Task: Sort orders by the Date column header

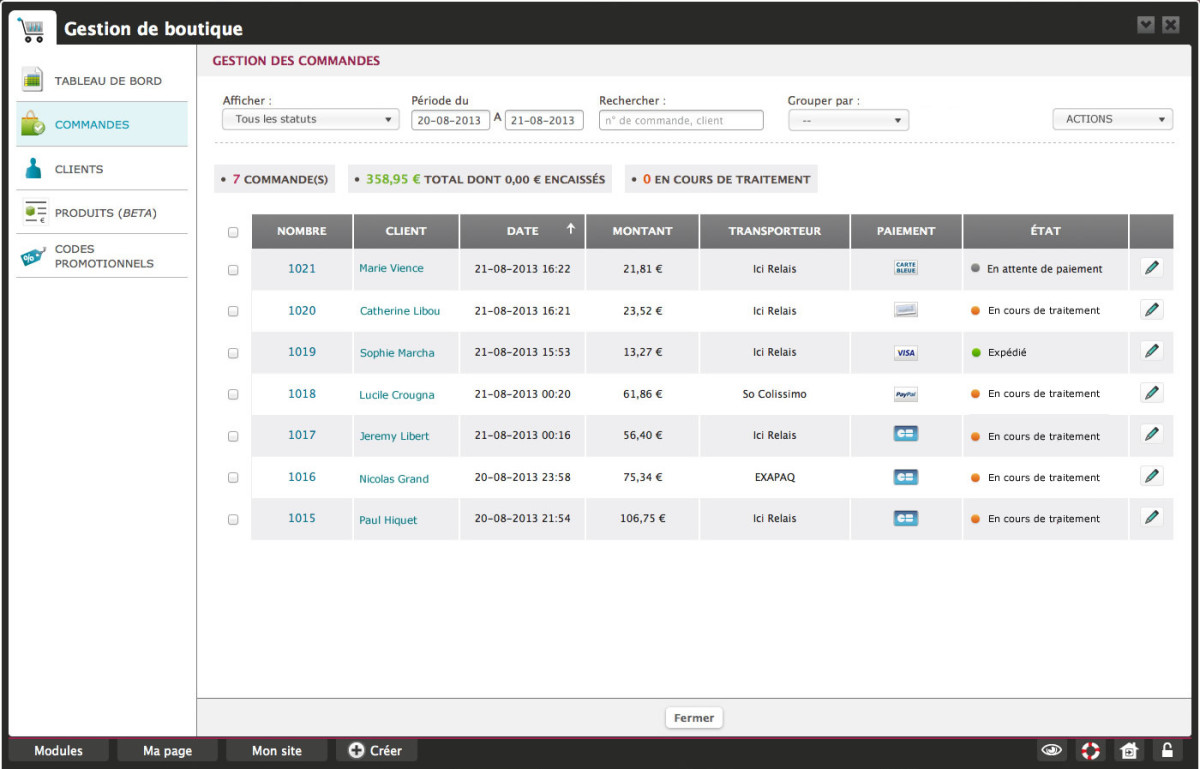Action: coord(522,231)
